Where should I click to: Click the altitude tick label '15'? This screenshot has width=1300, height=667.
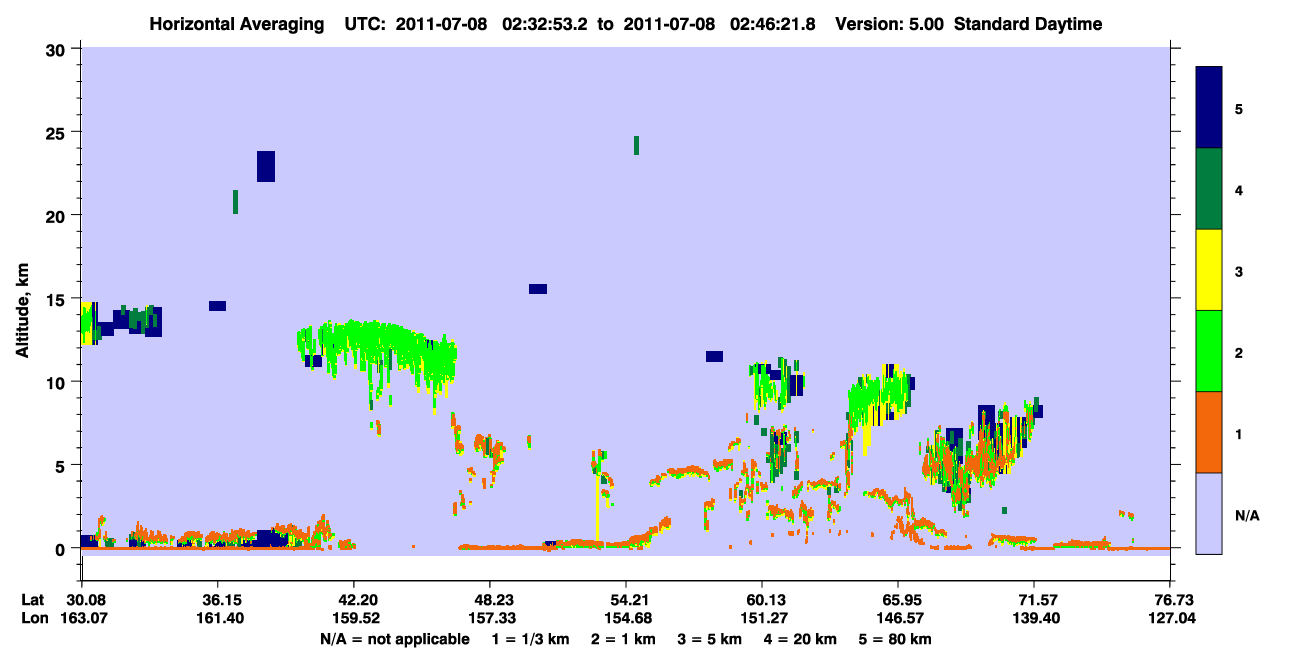pyautogui.click(x=57, y=299)
